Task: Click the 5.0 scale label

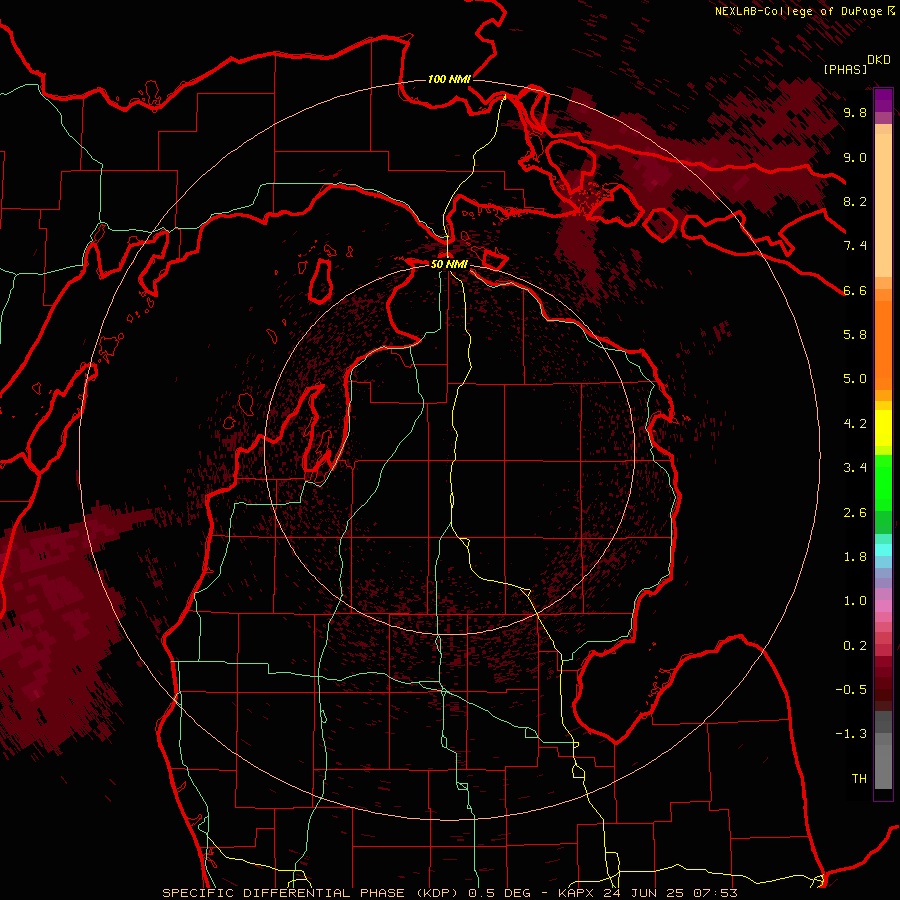Action: [855, 379]
